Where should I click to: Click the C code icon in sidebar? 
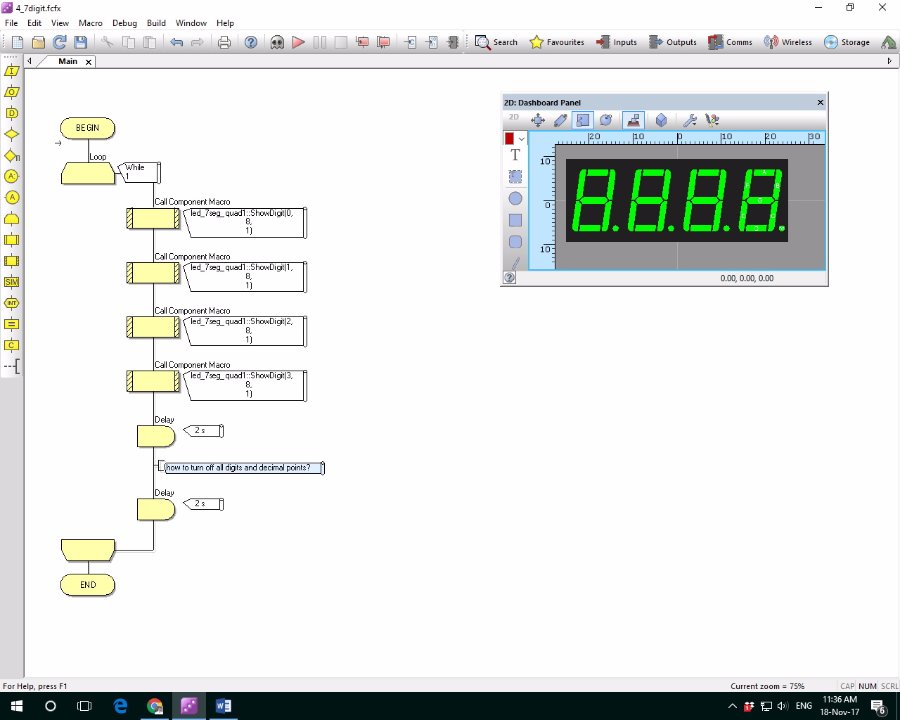11,345
